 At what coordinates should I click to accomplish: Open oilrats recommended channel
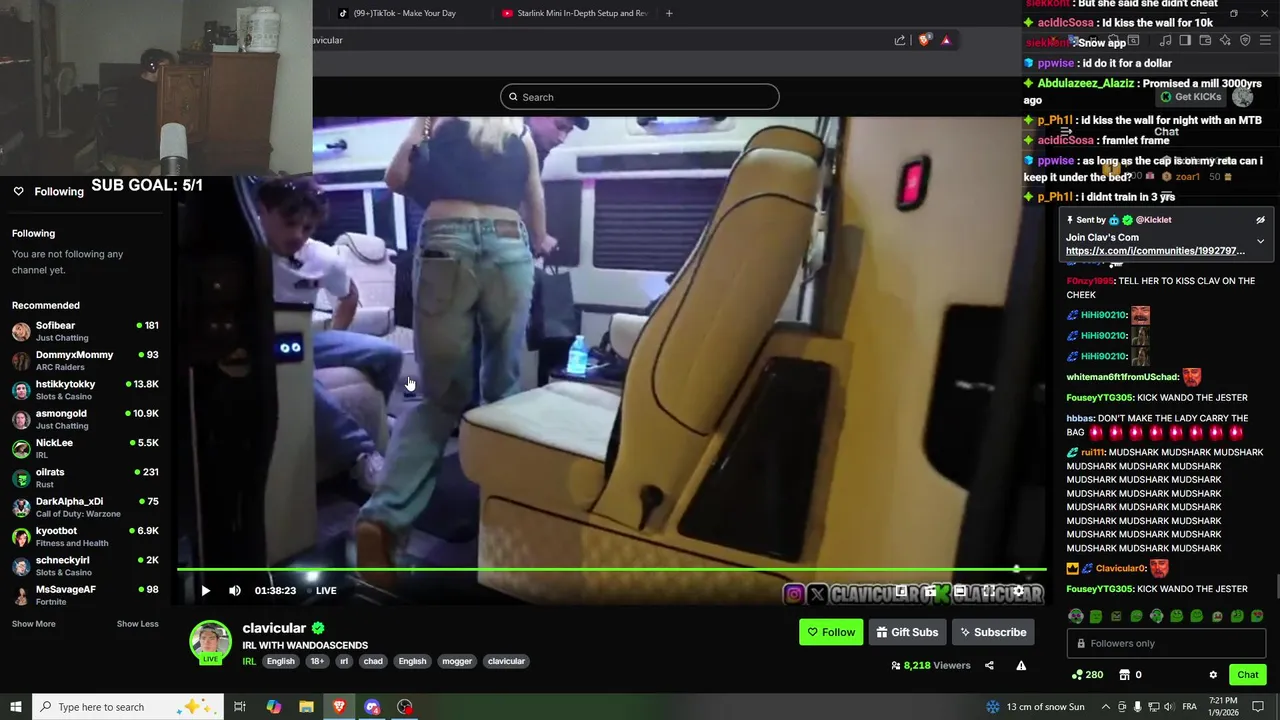(85, 478)
